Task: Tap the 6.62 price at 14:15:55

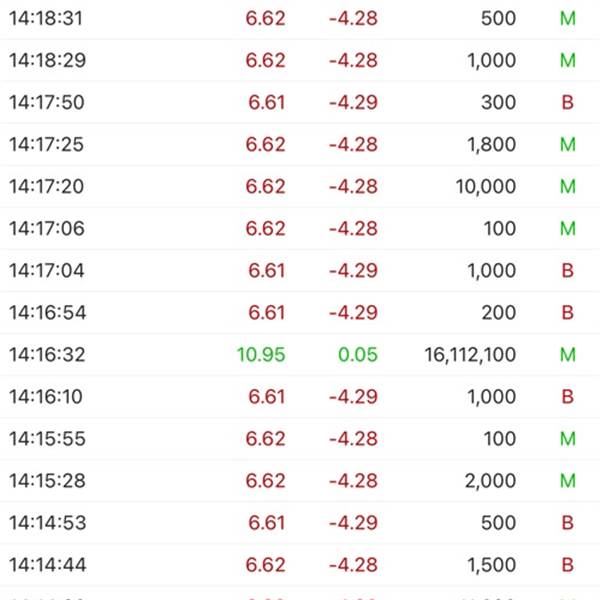Action: 265,439
